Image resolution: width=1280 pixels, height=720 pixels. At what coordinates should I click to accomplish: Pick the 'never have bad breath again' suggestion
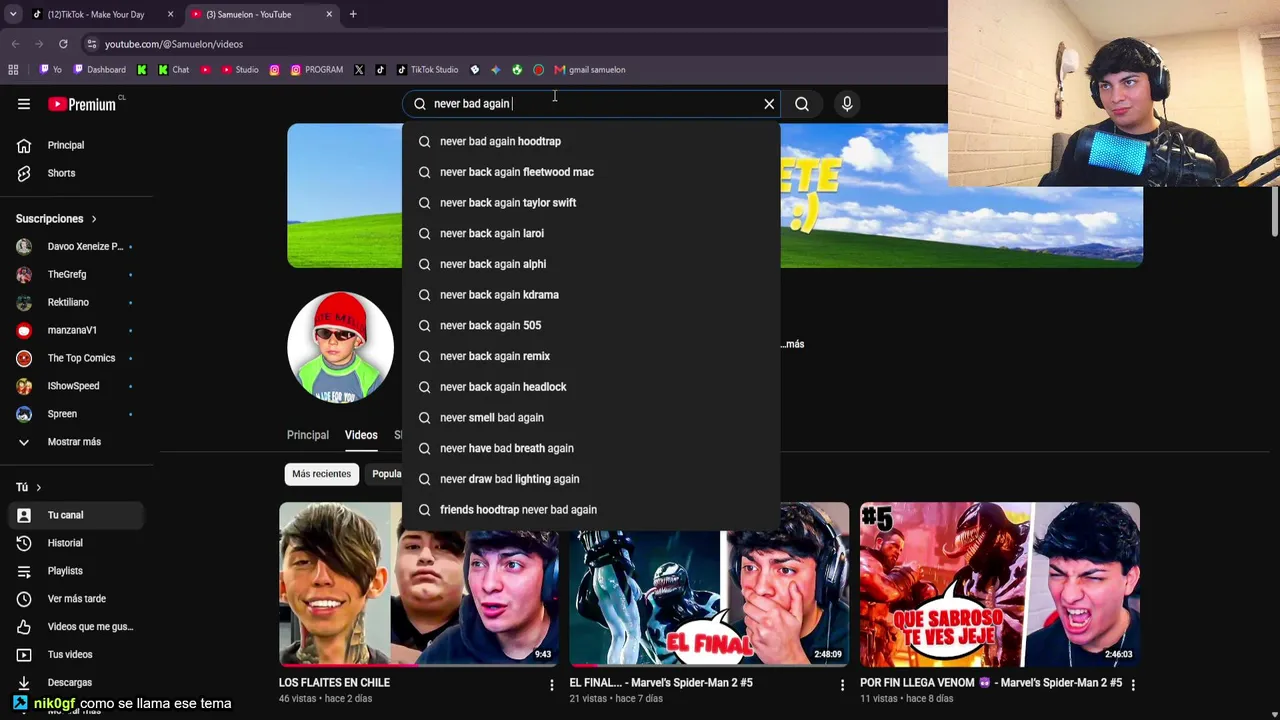pos(591,448)
